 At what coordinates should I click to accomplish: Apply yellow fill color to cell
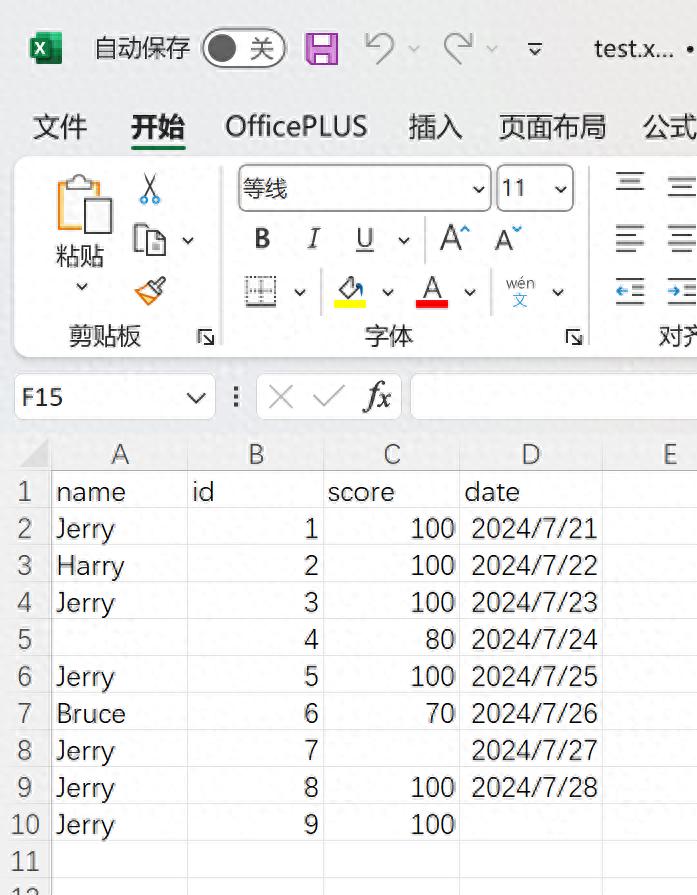(350, 292)
